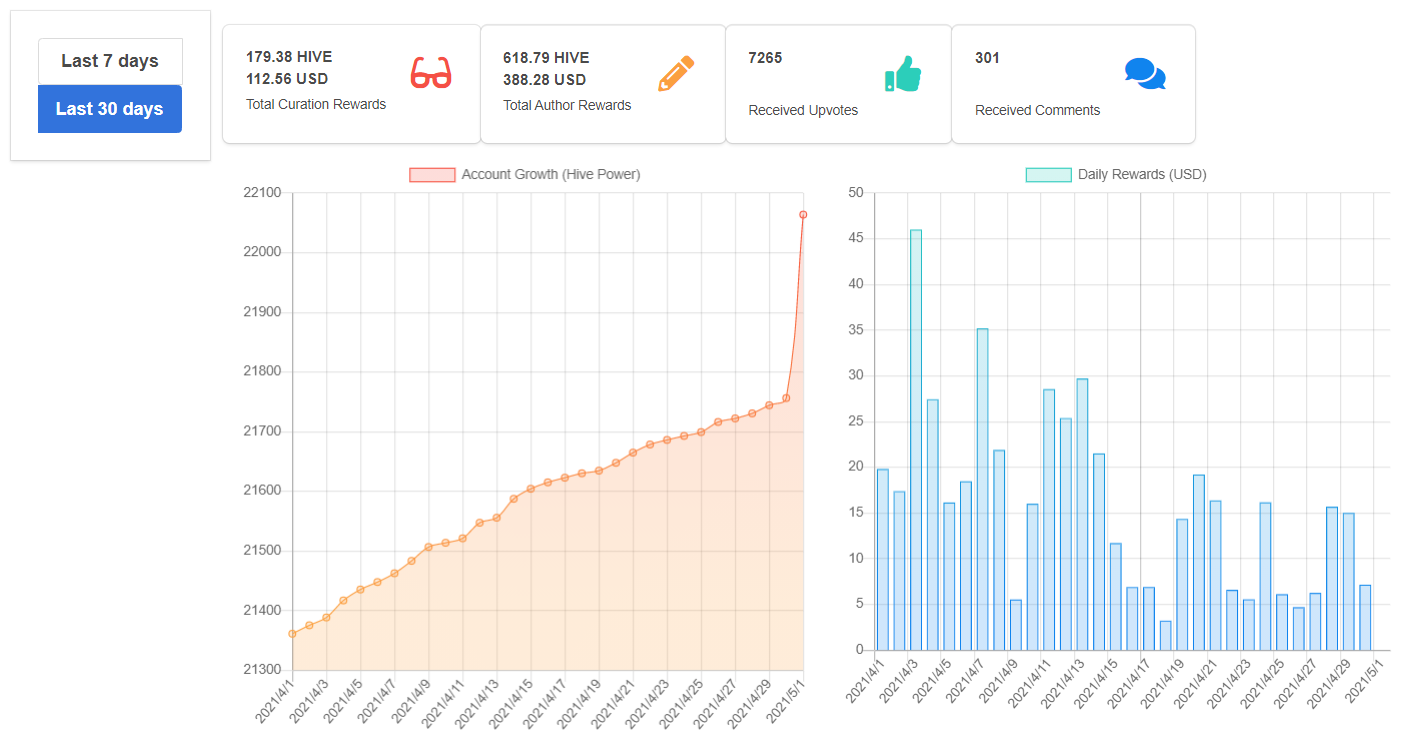Screen dimensions: 1403x748
Task: Hide the Account Growth (Hive Power) series label
Action: tap(551, 175)
